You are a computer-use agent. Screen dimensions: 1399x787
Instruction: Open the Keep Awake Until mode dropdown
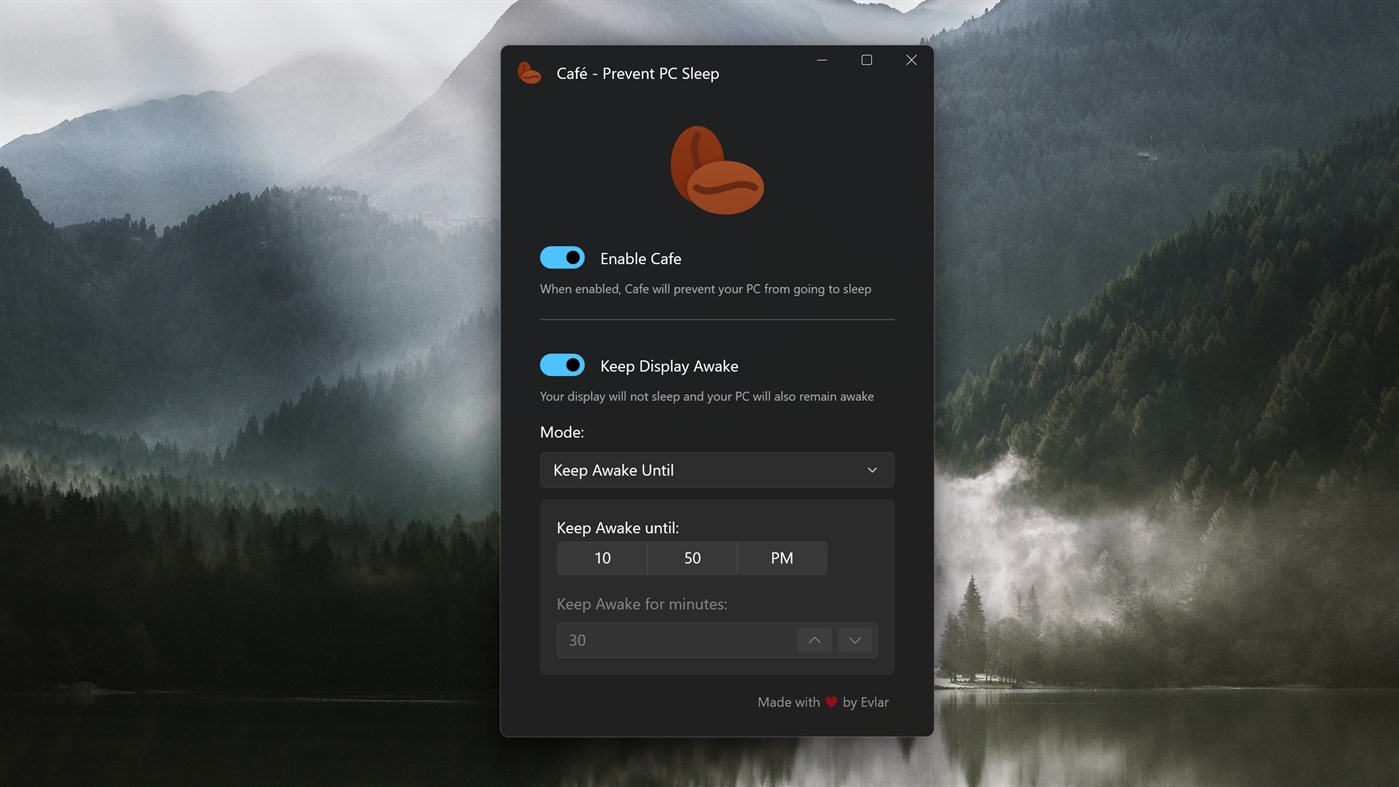(716, 469)
